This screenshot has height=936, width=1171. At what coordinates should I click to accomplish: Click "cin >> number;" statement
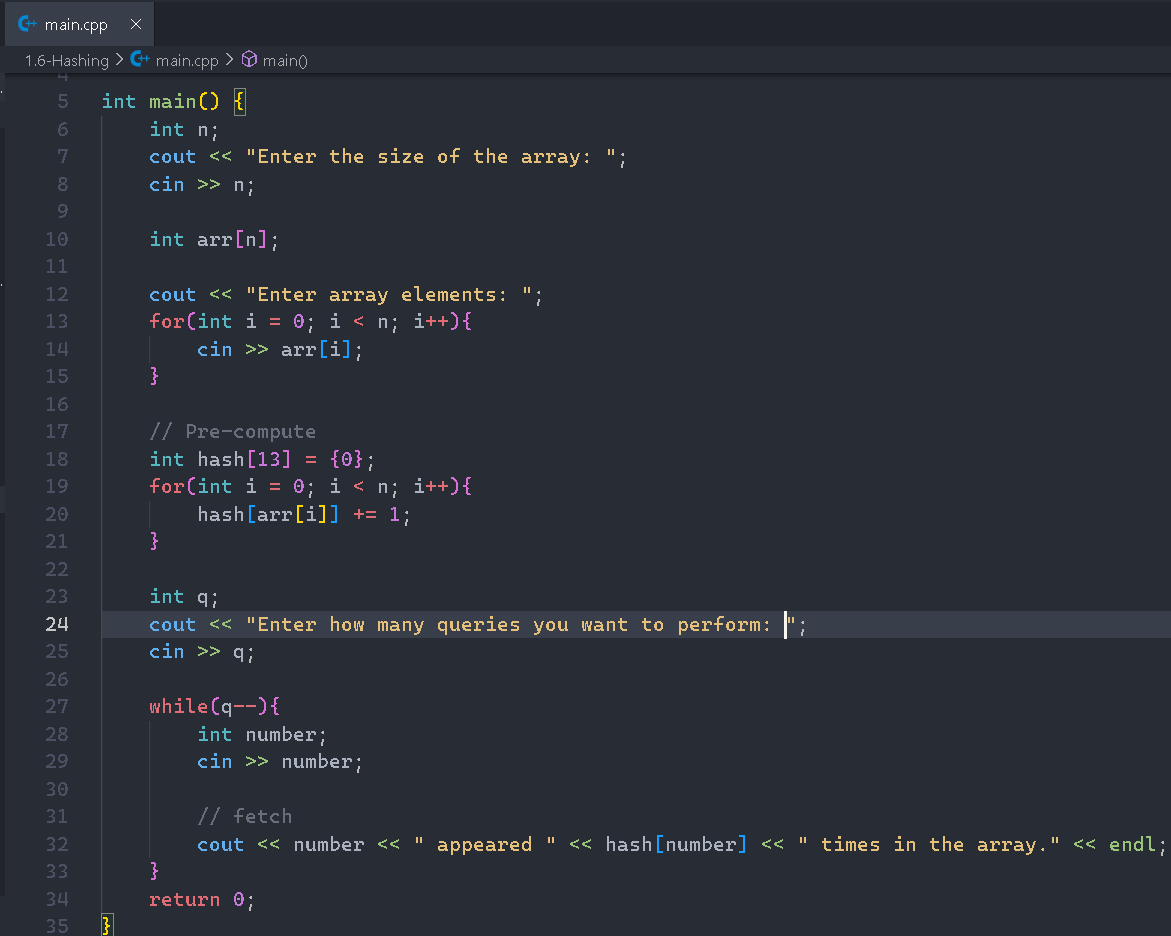click(280, 762)
